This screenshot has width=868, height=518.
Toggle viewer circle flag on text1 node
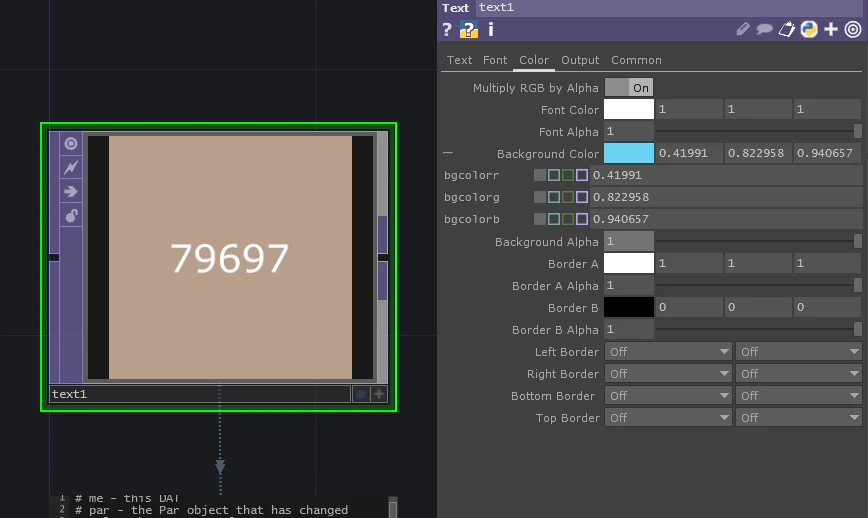[71, 144]
